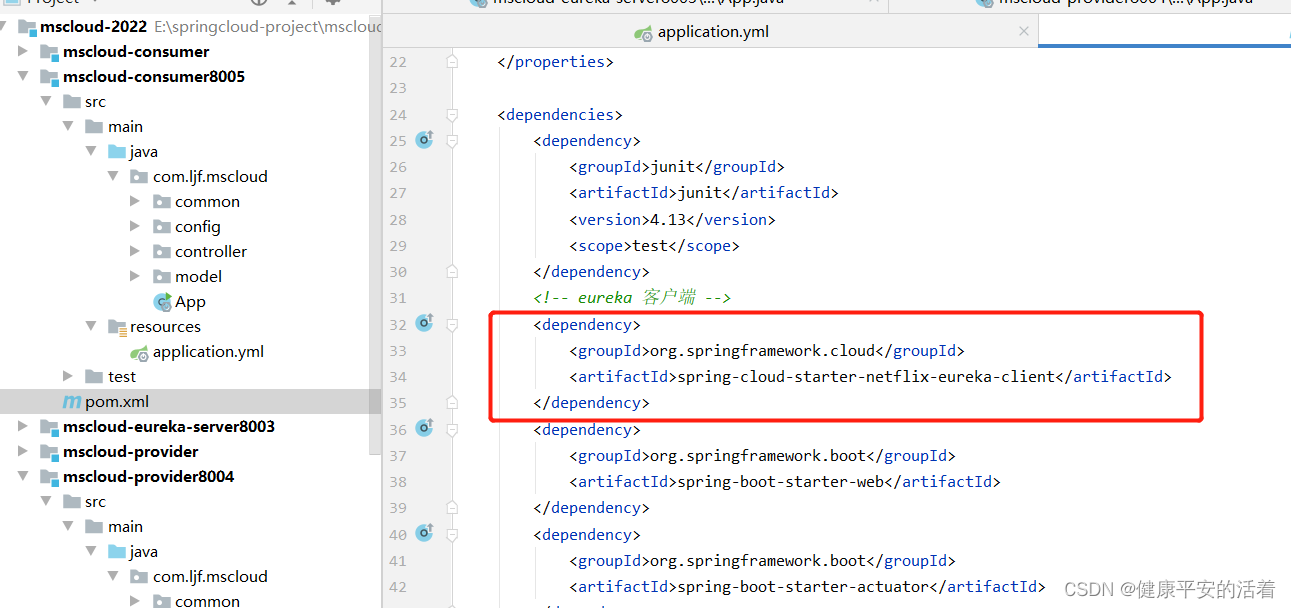Expand the common package node
The width and height of the screenshot is (1291, 608).
tap(136, 201)
